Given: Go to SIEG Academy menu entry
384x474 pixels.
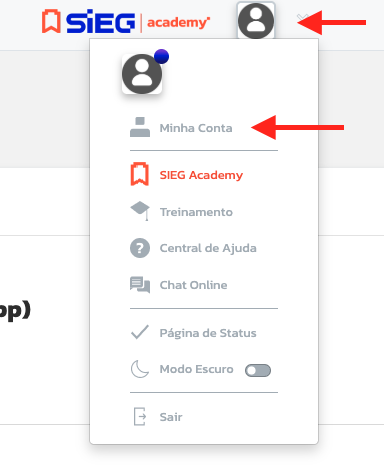Looking at the screenshot, I should coord(201,175).
